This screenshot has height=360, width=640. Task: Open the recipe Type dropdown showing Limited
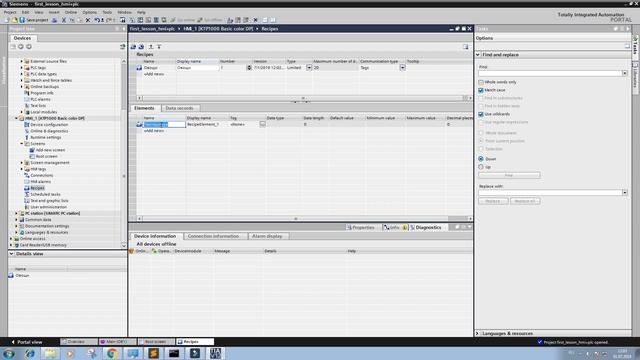point(309,68)
